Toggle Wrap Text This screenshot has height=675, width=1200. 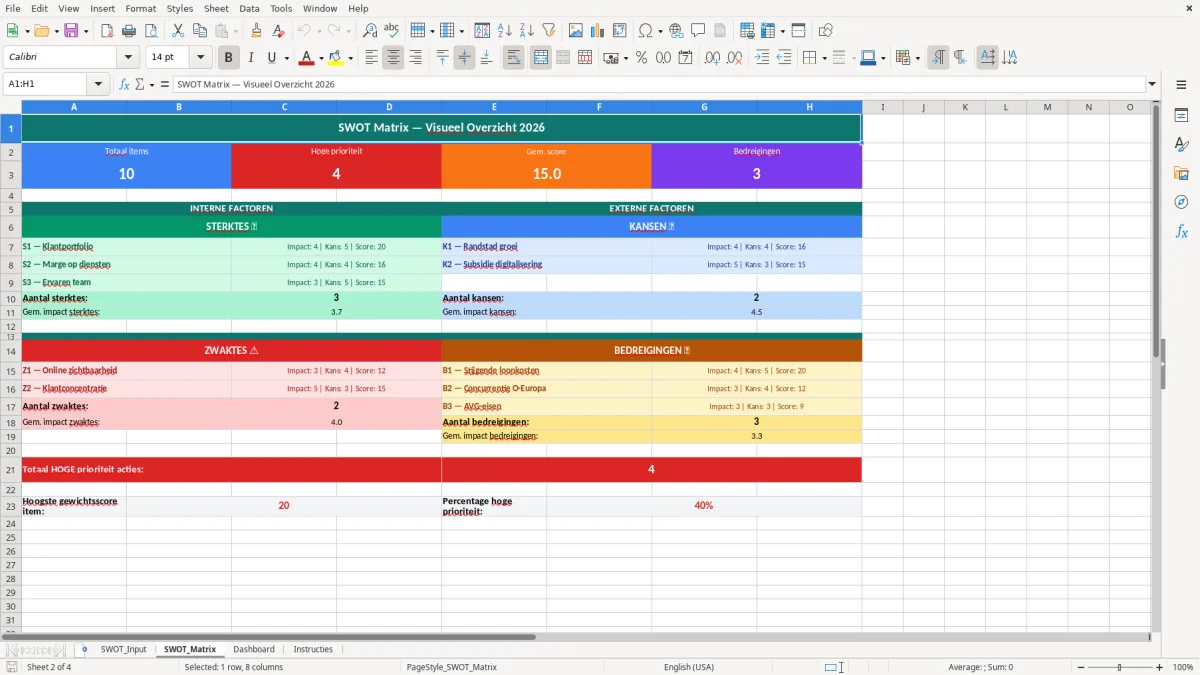(x=513, y=58)
